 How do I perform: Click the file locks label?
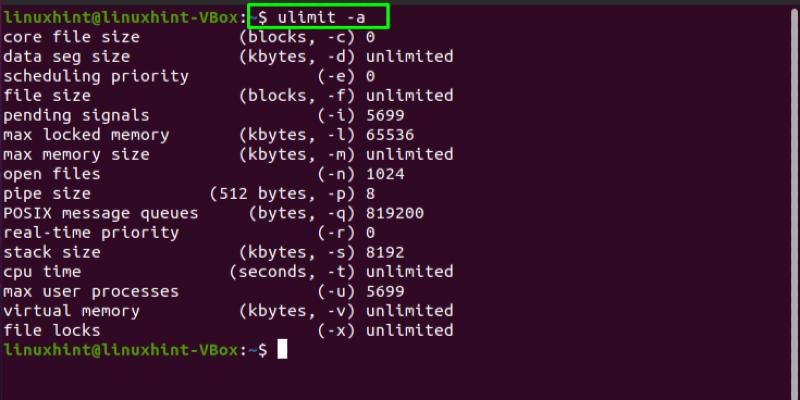coord(52,330)
